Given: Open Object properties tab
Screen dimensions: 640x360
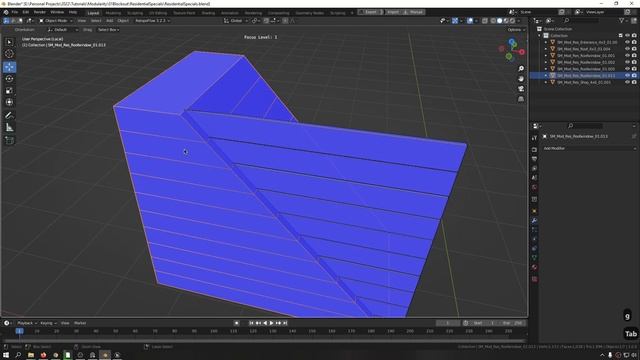Looking at the screenshot, I should [534, 211].
